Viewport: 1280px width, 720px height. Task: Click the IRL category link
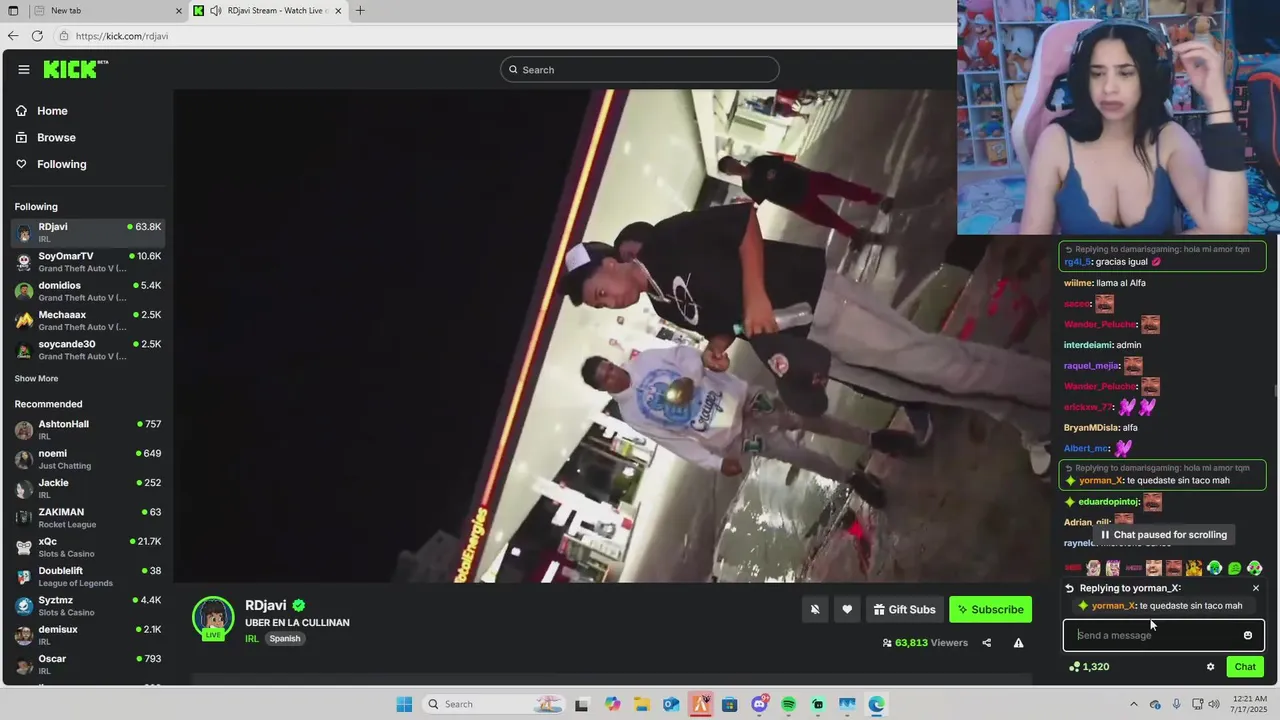pyautogui.click(x=252, y=639)
